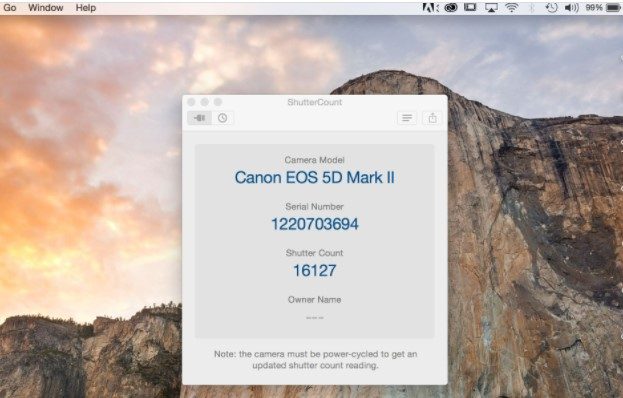Open the Wi-Fi status menu
Screen dimensions: 623x398
(512, 8)
